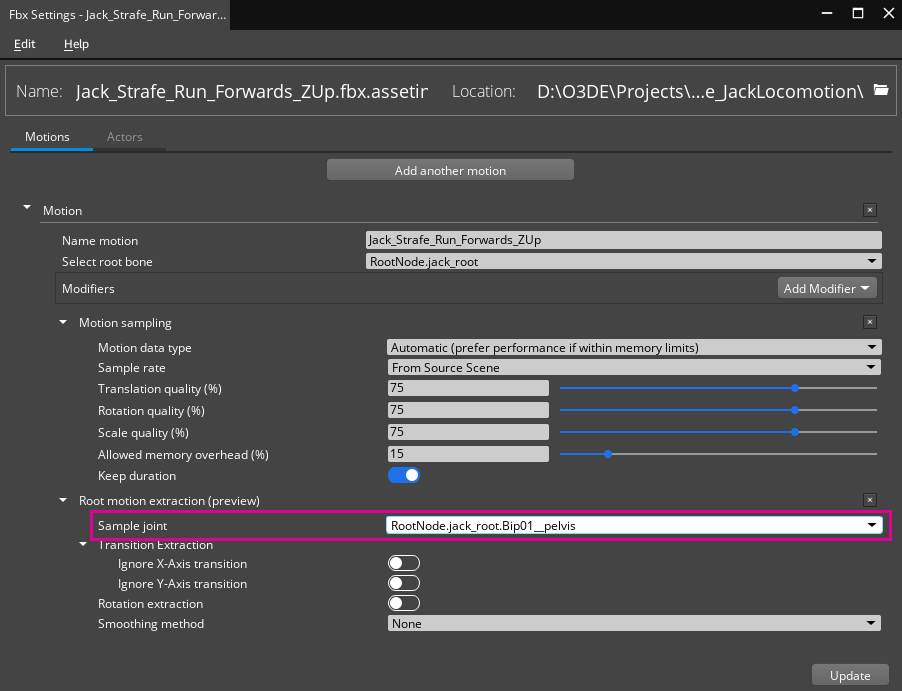Switch to the Actors tab
The height and width of the screenshot is (691, 902).
(124, 136)
